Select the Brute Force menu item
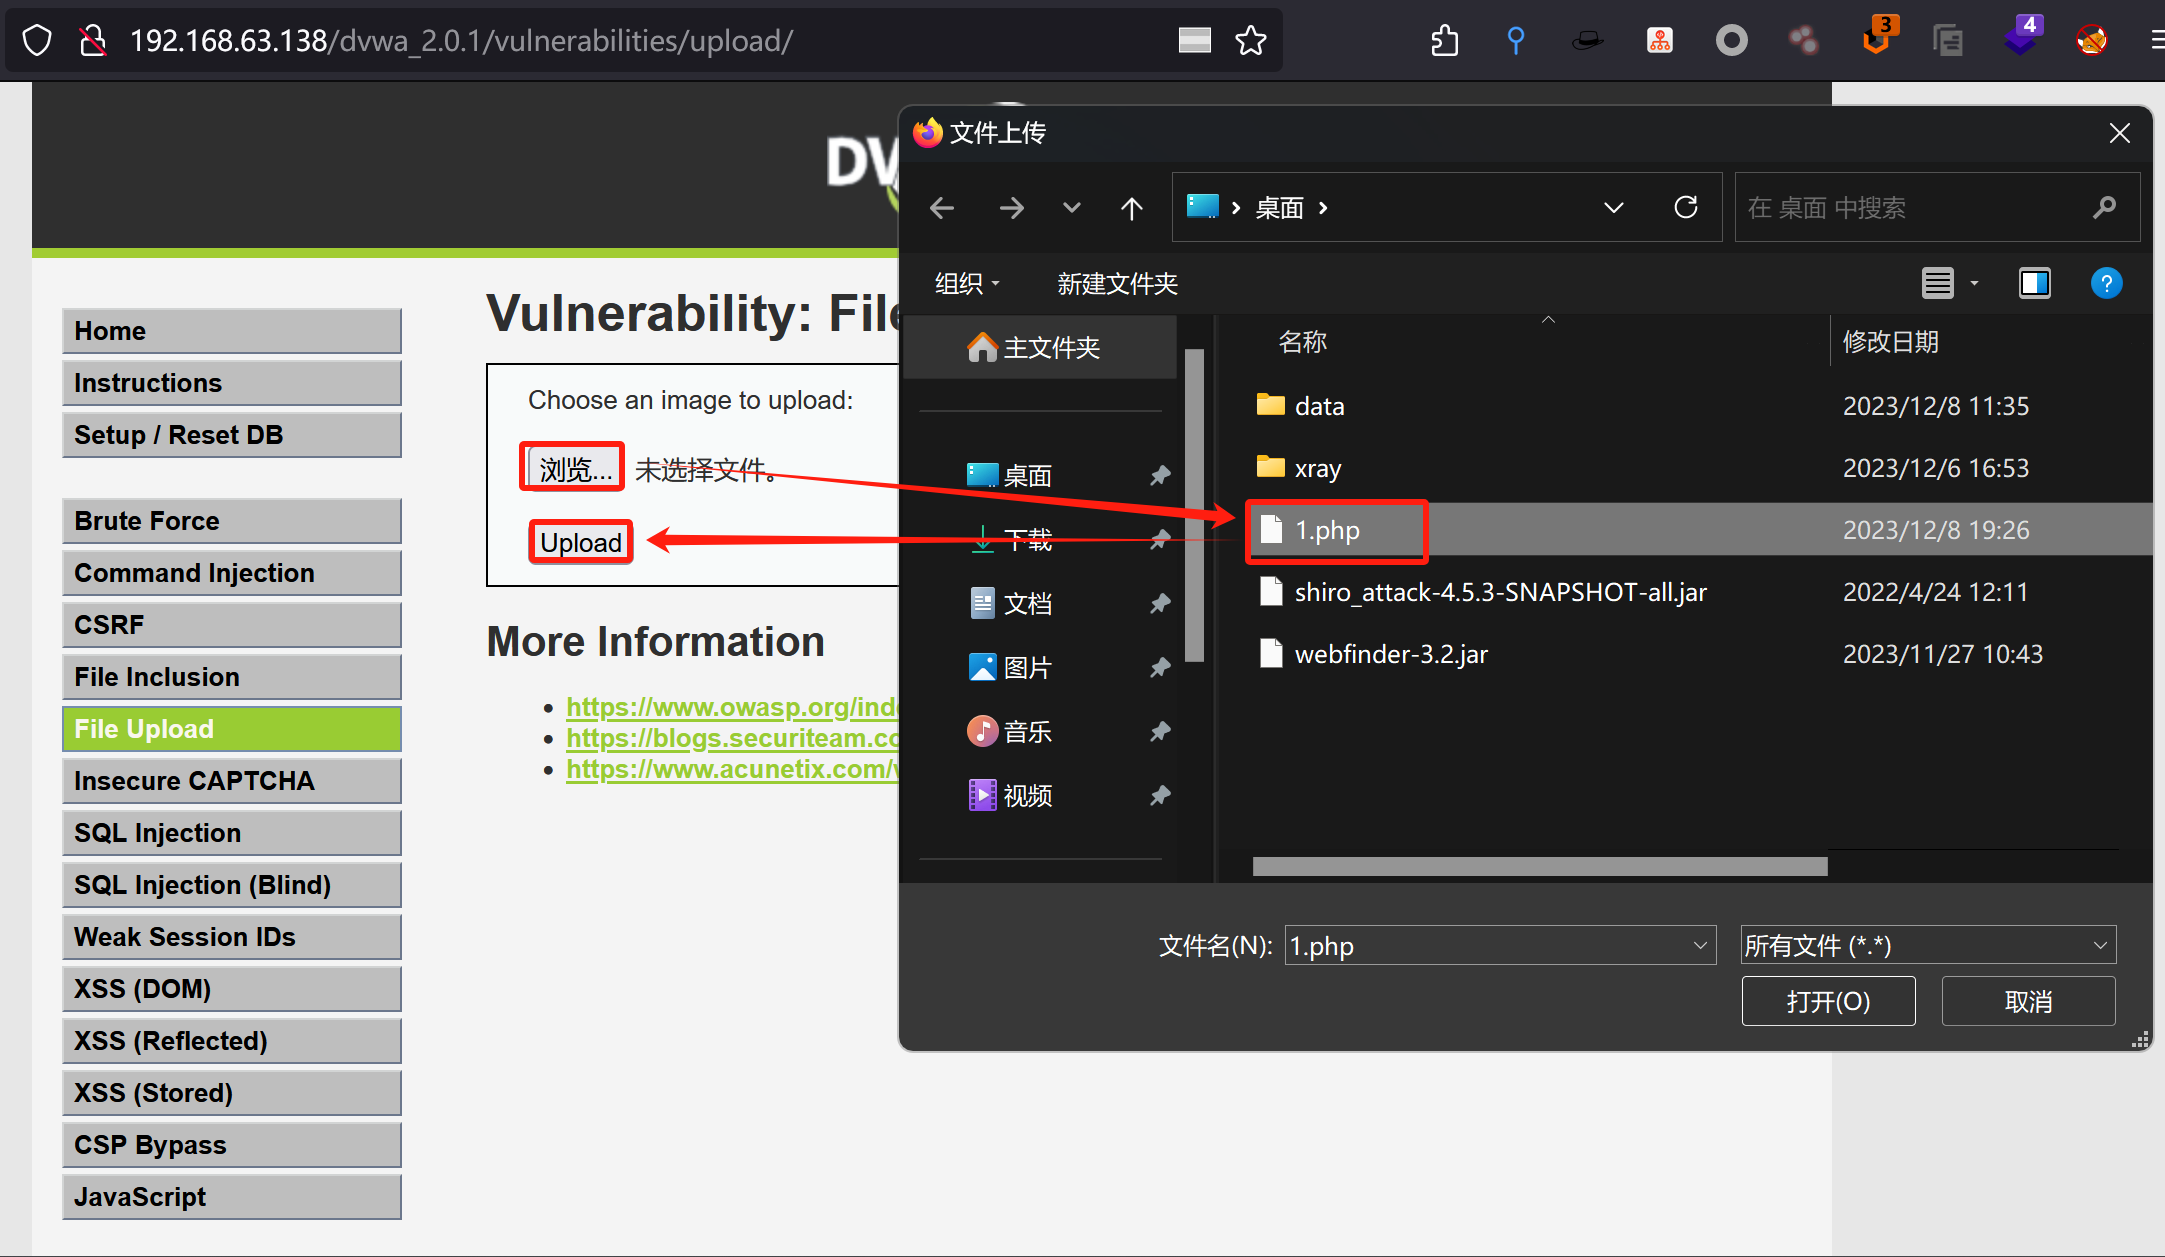This screenshot has width=2165, height=1257. (x=232, y=519)
